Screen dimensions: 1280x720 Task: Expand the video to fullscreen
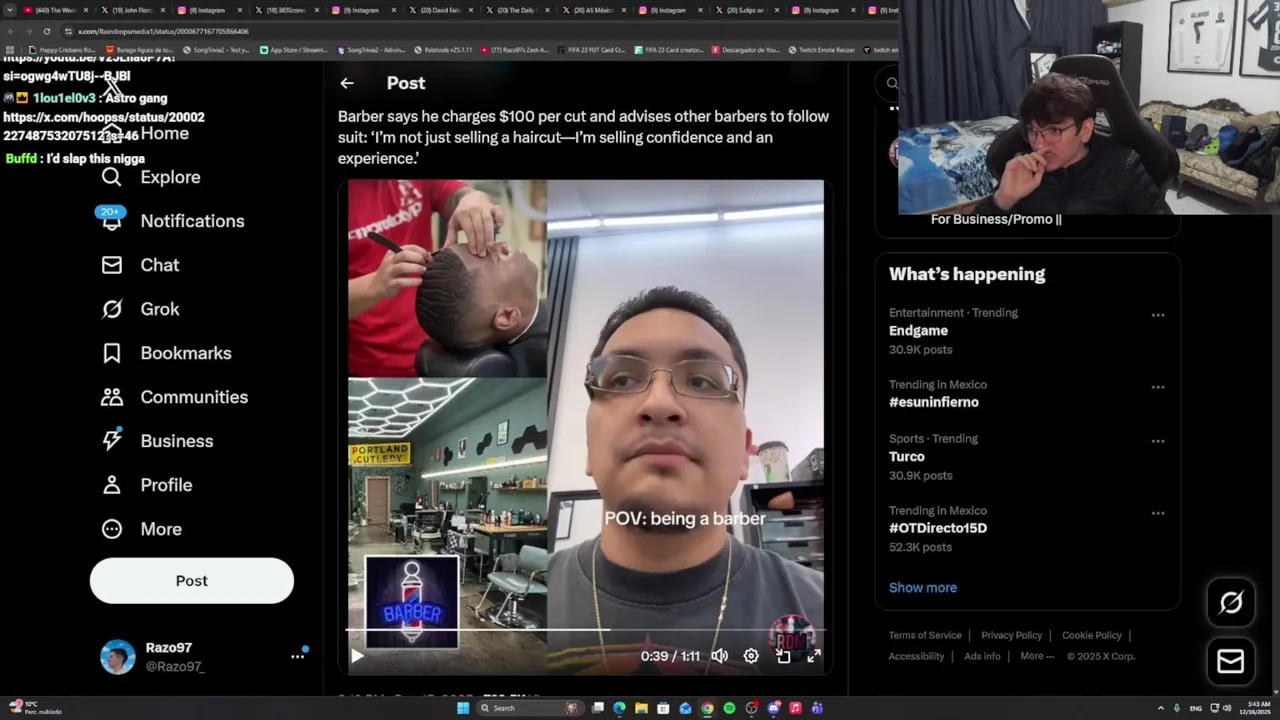click(x=814, y=656)
